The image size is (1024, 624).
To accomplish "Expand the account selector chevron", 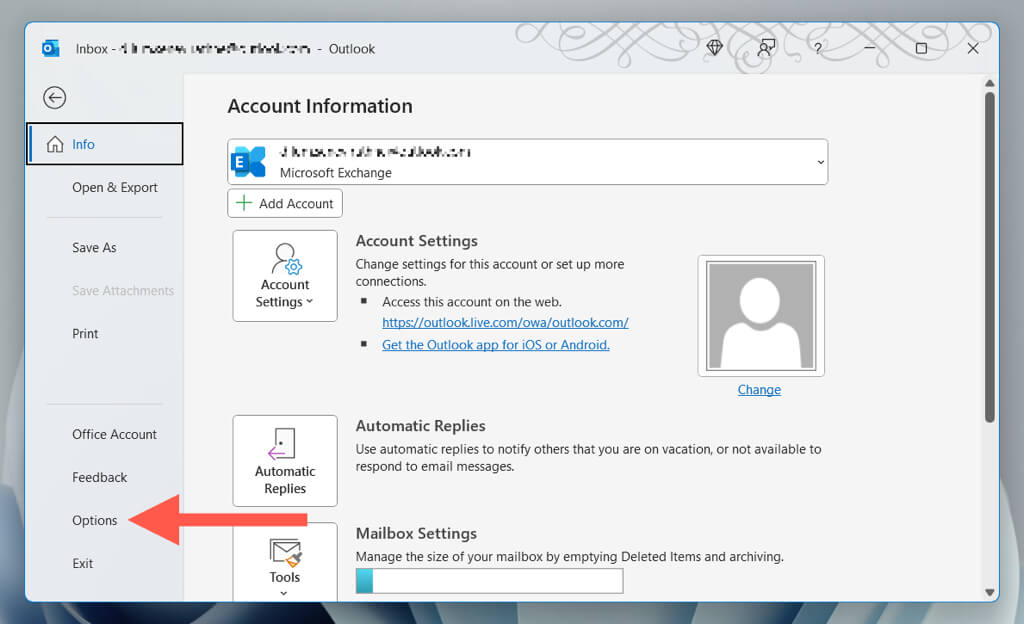I will pyautogui.click(x=820, y=162).
